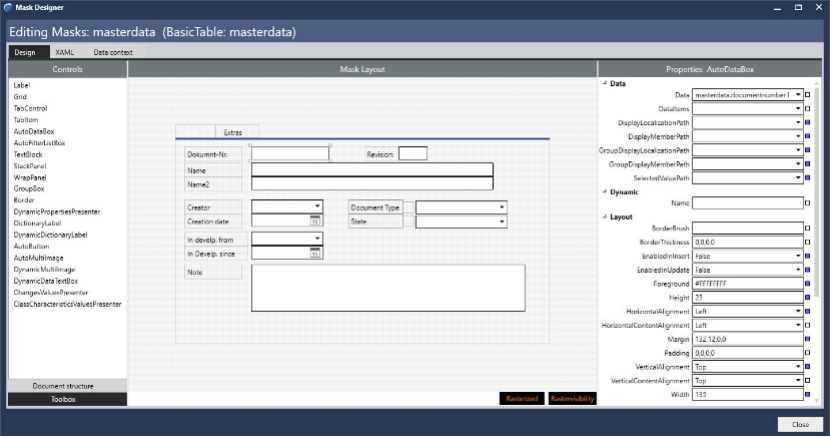This screenshot has height=438, width=830.
Task: Select the GroupBox control
Action: tap(29, 189)
